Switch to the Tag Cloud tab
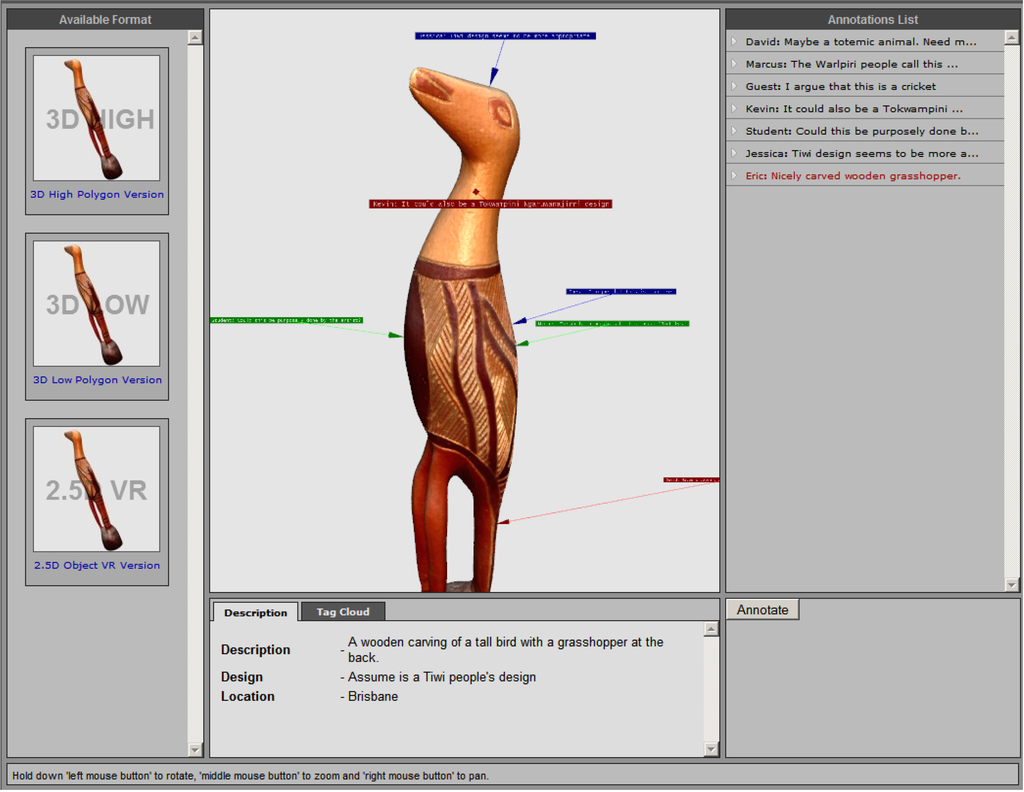Viewport: 1024px width, 792px height. pos(342,612)
